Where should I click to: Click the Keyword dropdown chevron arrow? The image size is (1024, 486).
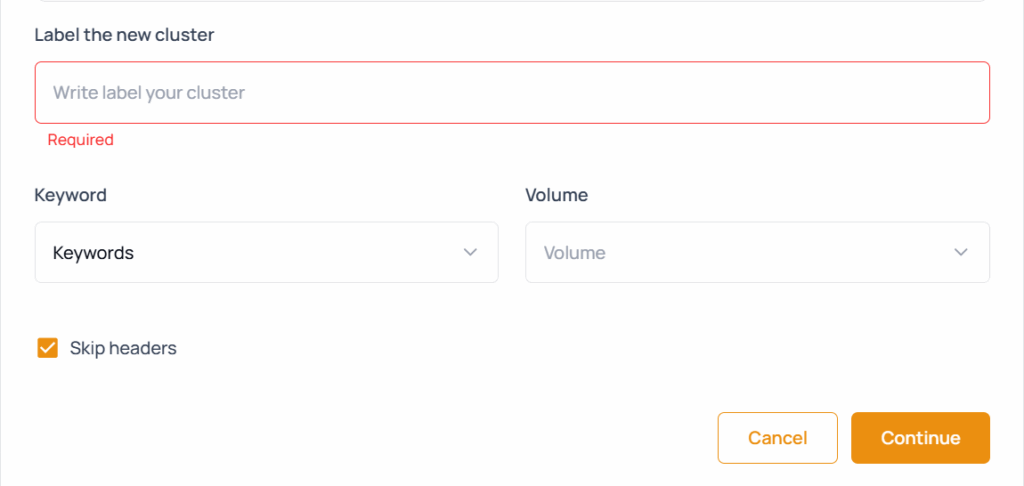(x=470, y=252)
